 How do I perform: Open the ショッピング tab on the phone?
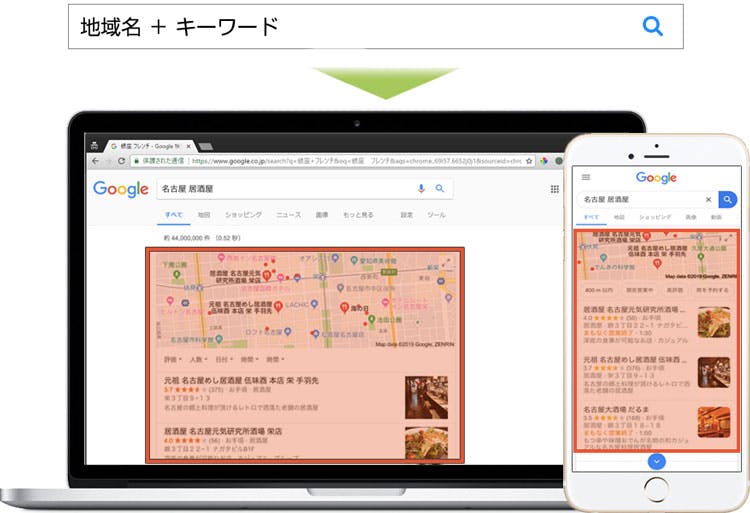655,217
